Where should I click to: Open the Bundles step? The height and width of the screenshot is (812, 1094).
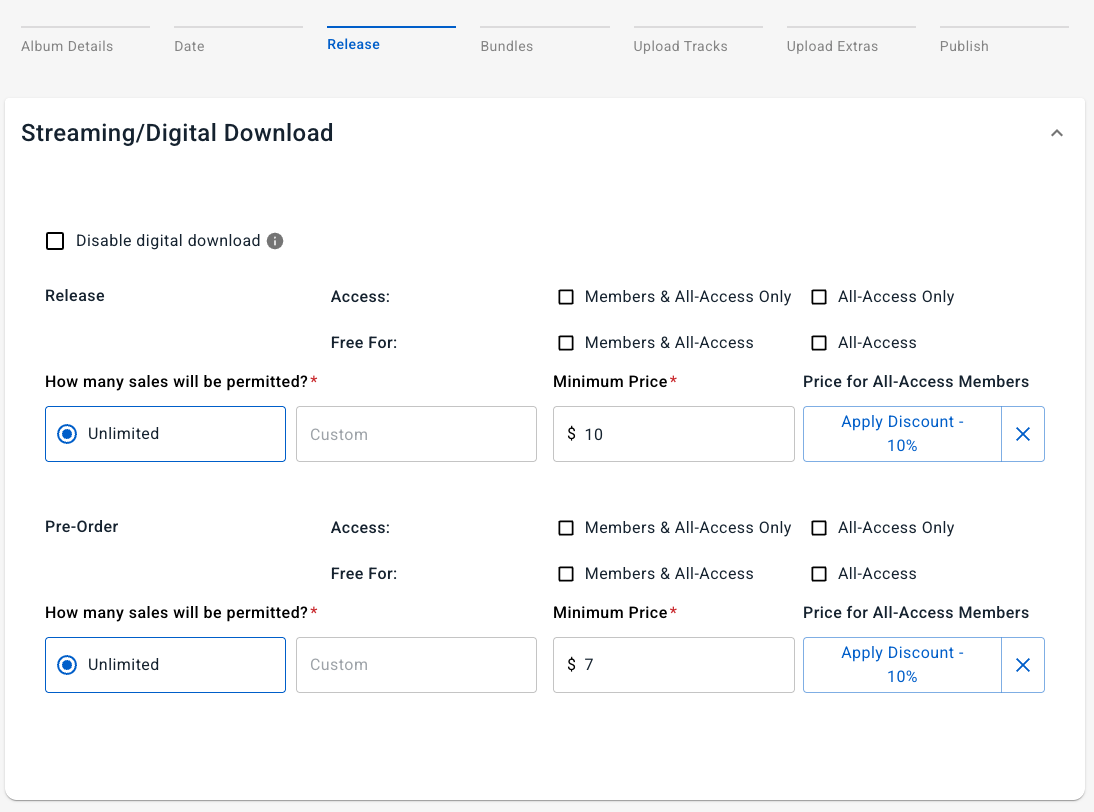(x=507, y=46)
